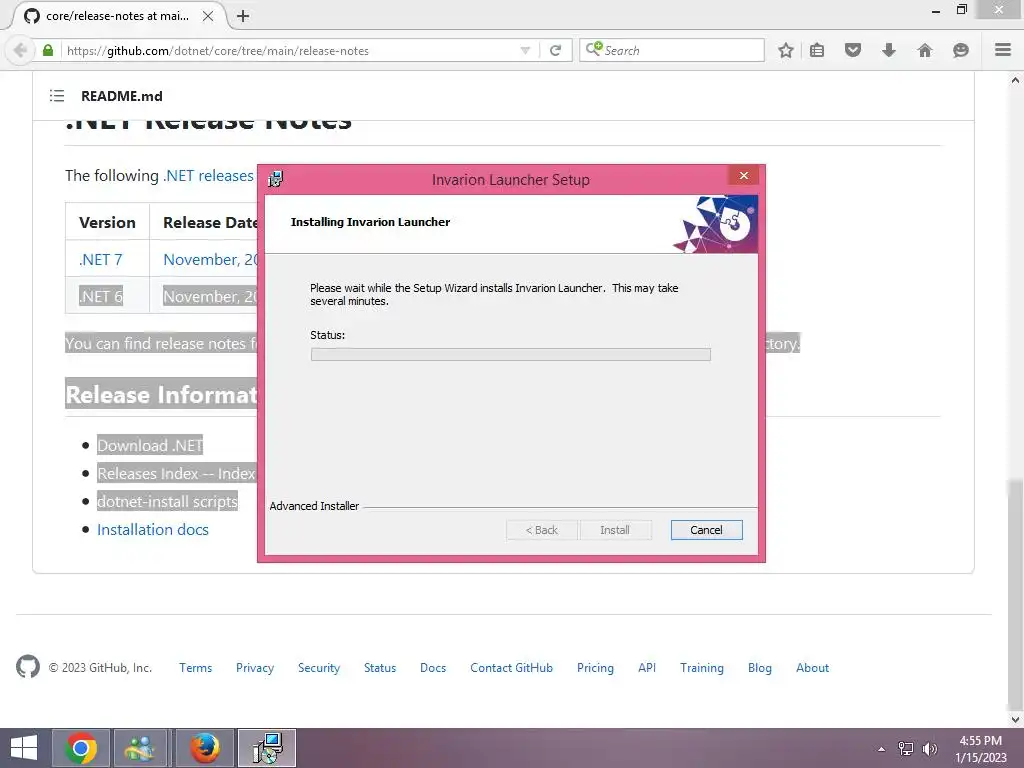Click the disabled Back button
Viewport: 1024px width, 768px height.
click(542, 530)
